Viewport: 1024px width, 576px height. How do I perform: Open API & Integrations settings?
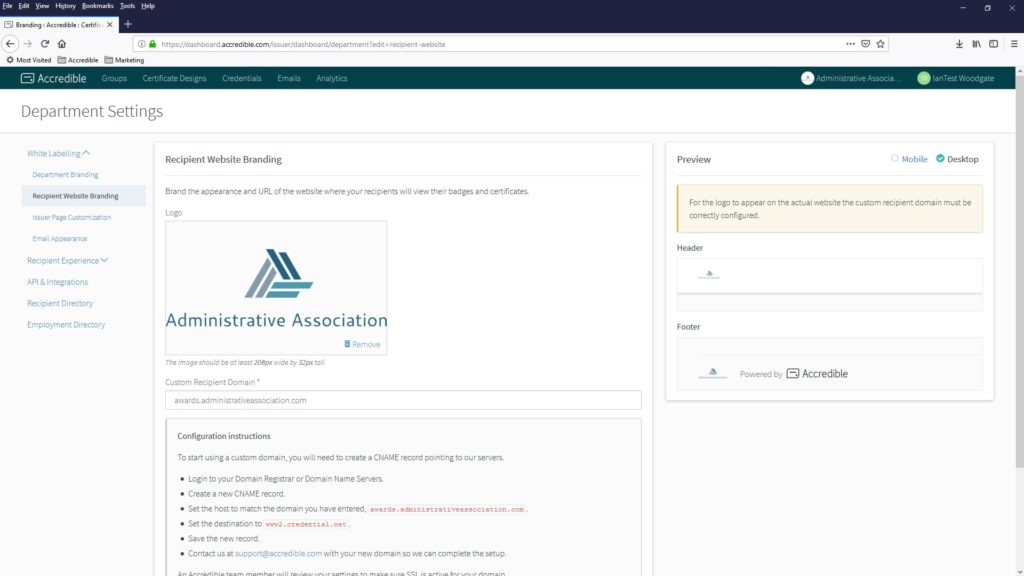57,282
